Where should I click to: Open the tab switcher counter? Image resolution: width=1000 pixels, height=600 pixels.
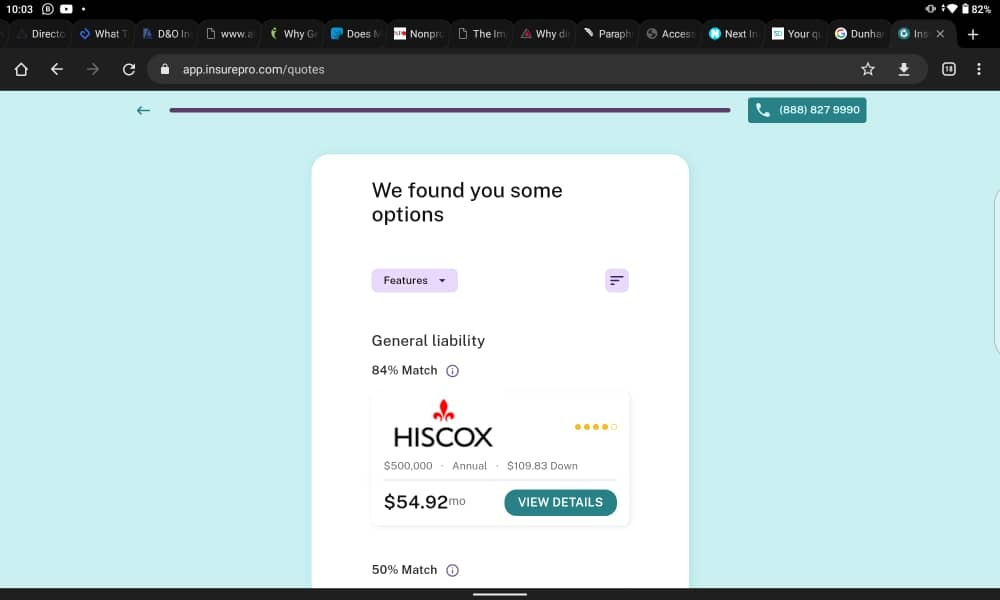click(x=948, y=70)
